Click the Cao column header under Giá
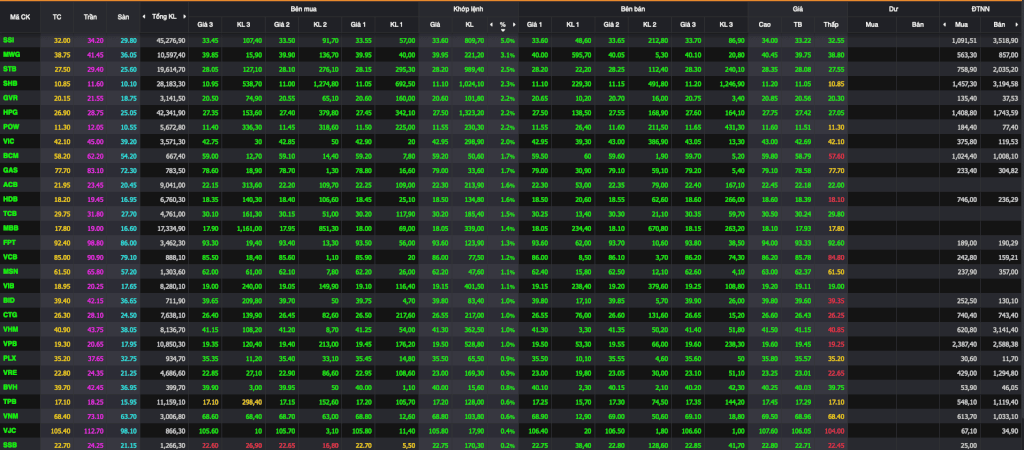 [x=765, y=25]
